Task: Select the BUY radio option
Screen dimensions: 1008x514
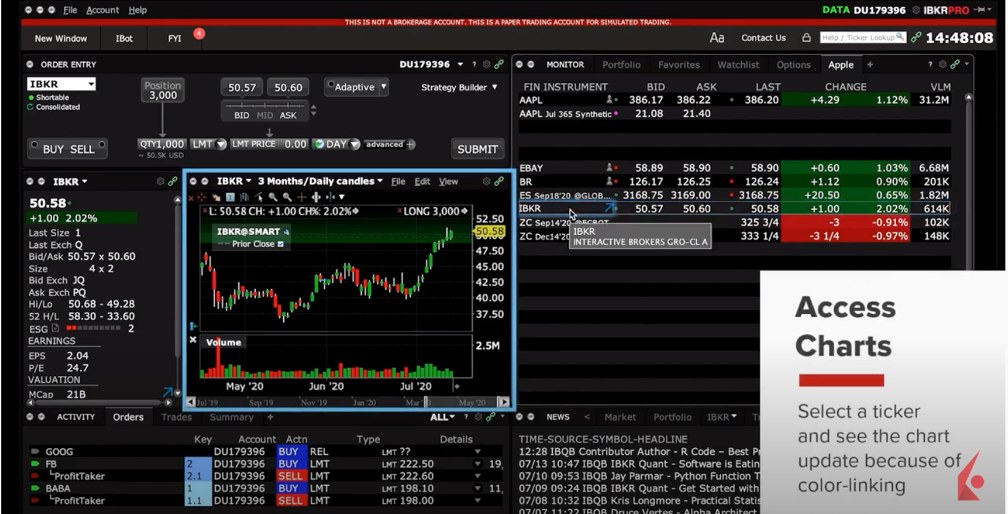Action: [53, 149]
